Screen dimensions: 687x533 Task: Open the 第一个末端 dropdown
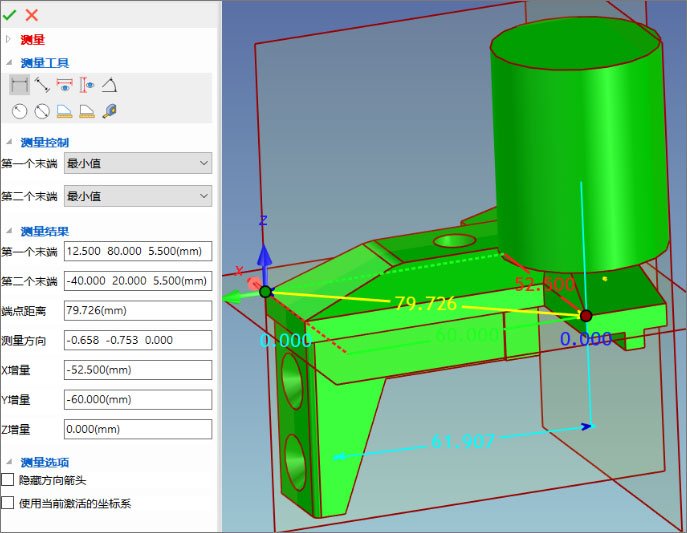coord(138,163)
